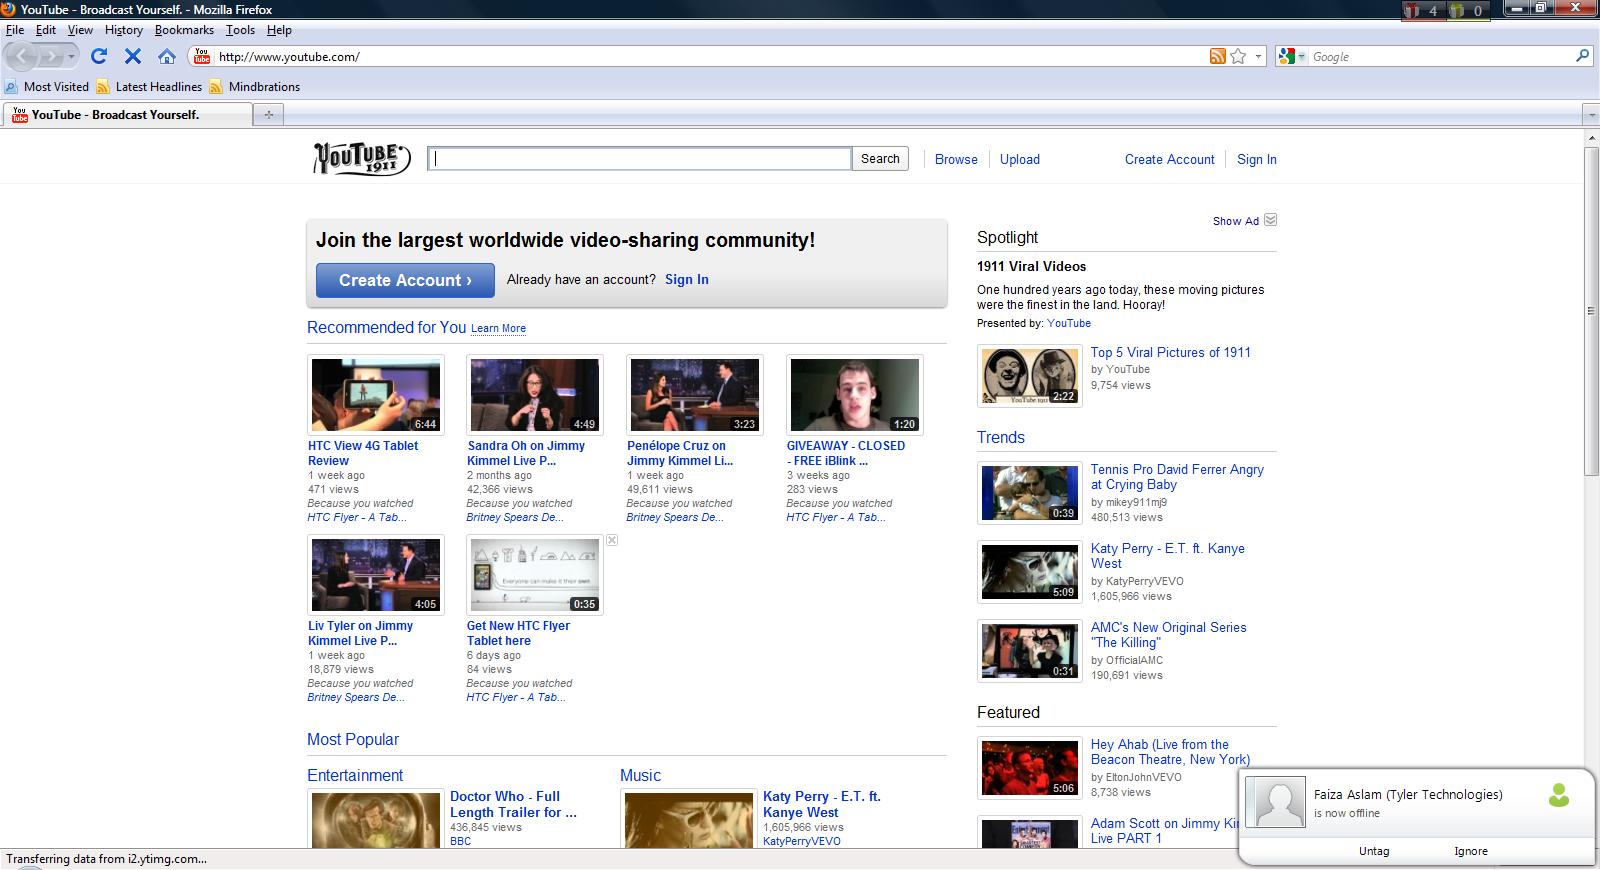Click into the Google search box

(1440, 57)
